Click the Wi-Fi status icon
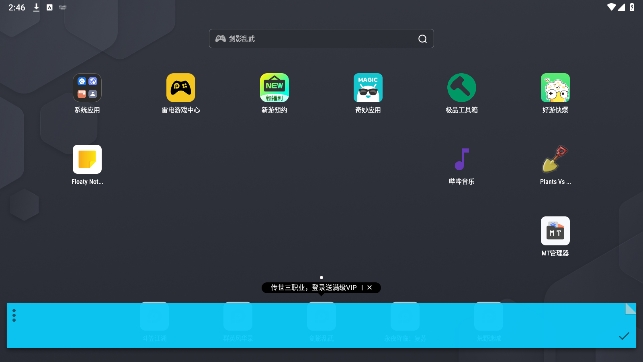This screenshot has width=643, height=362. [x=611, y=7]
